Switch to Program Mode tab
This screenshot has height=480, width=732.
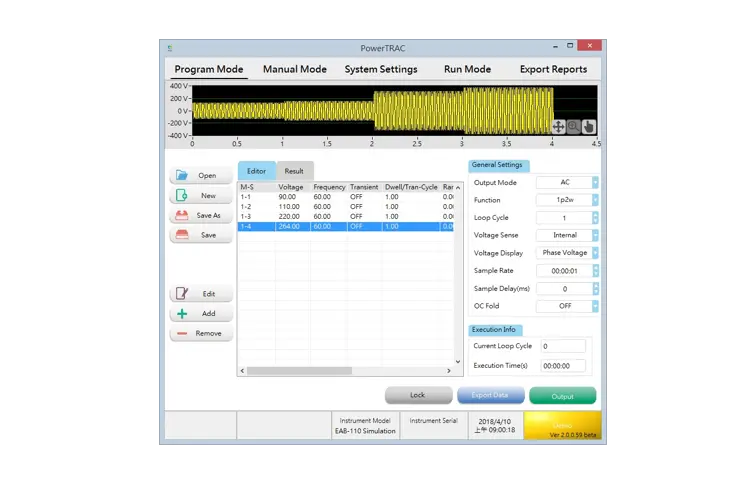[209, 69]
